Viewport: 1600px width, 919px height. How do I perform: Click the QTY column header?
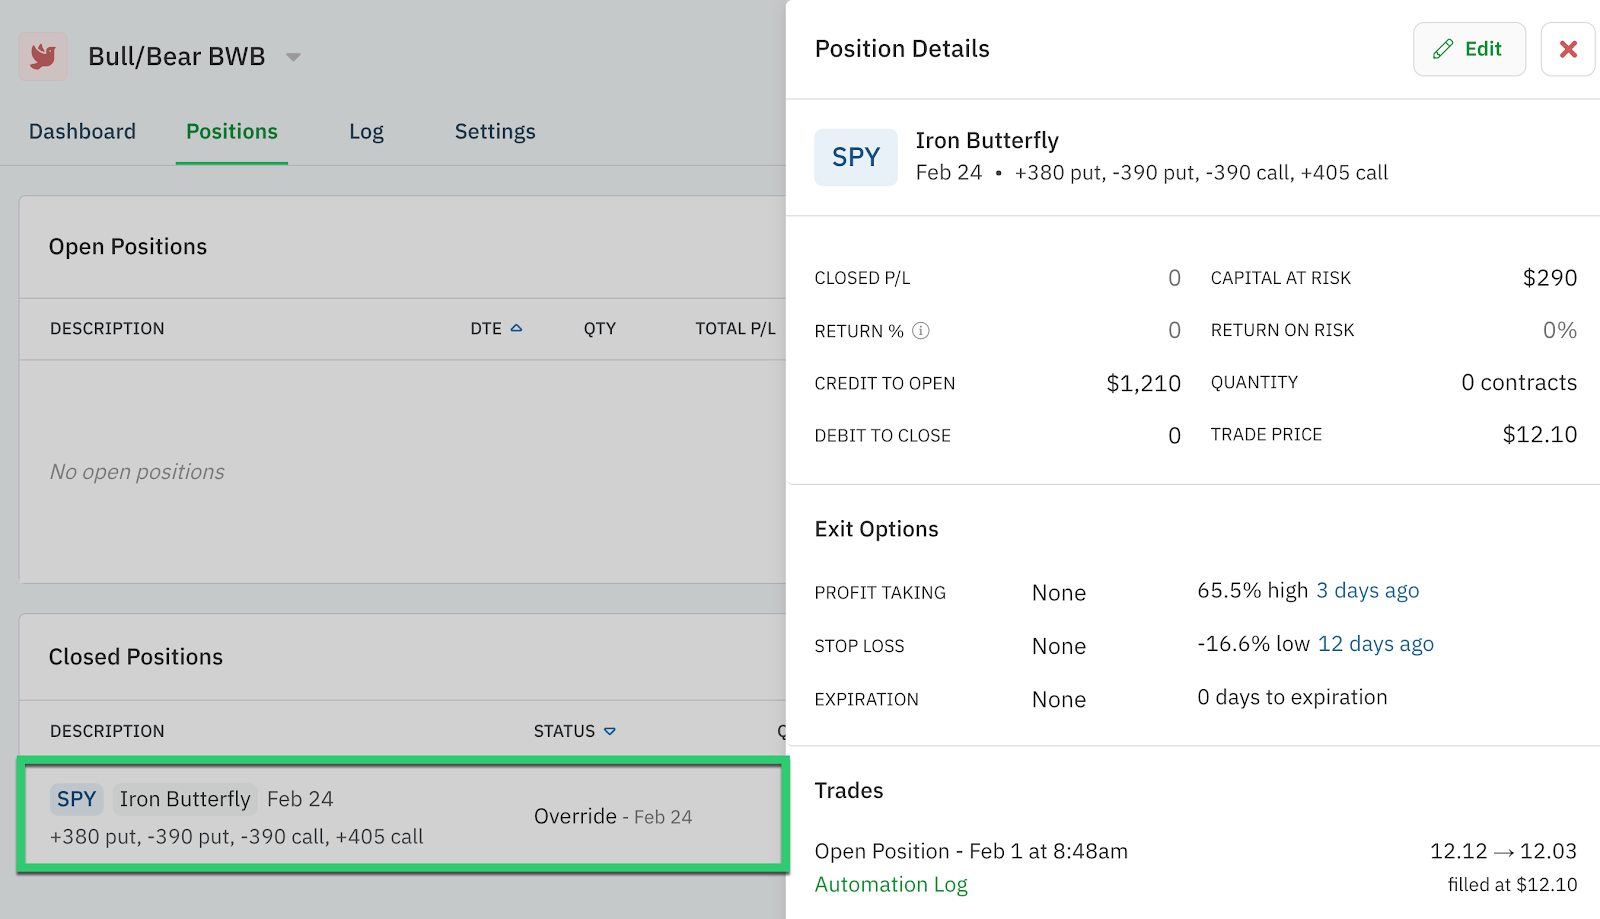(599, 329)
